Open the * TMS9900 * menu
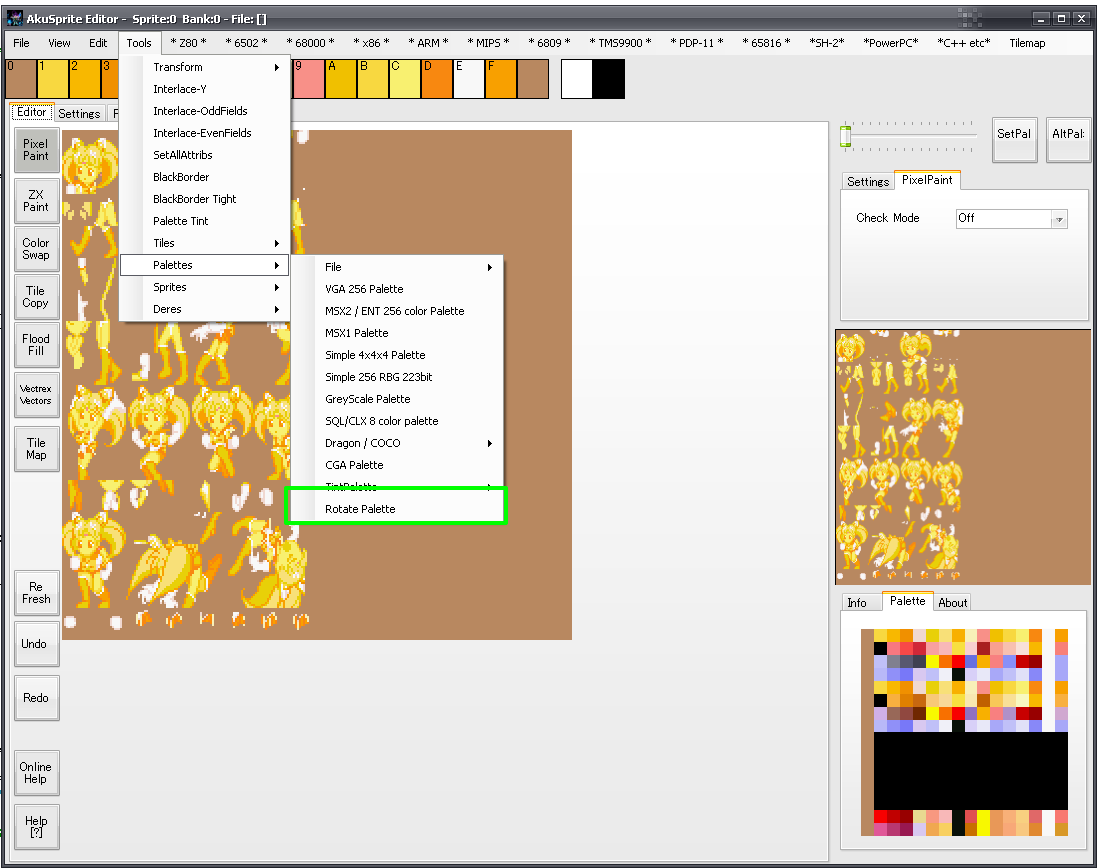1097x868 pixels. click(x=620, y=43)
